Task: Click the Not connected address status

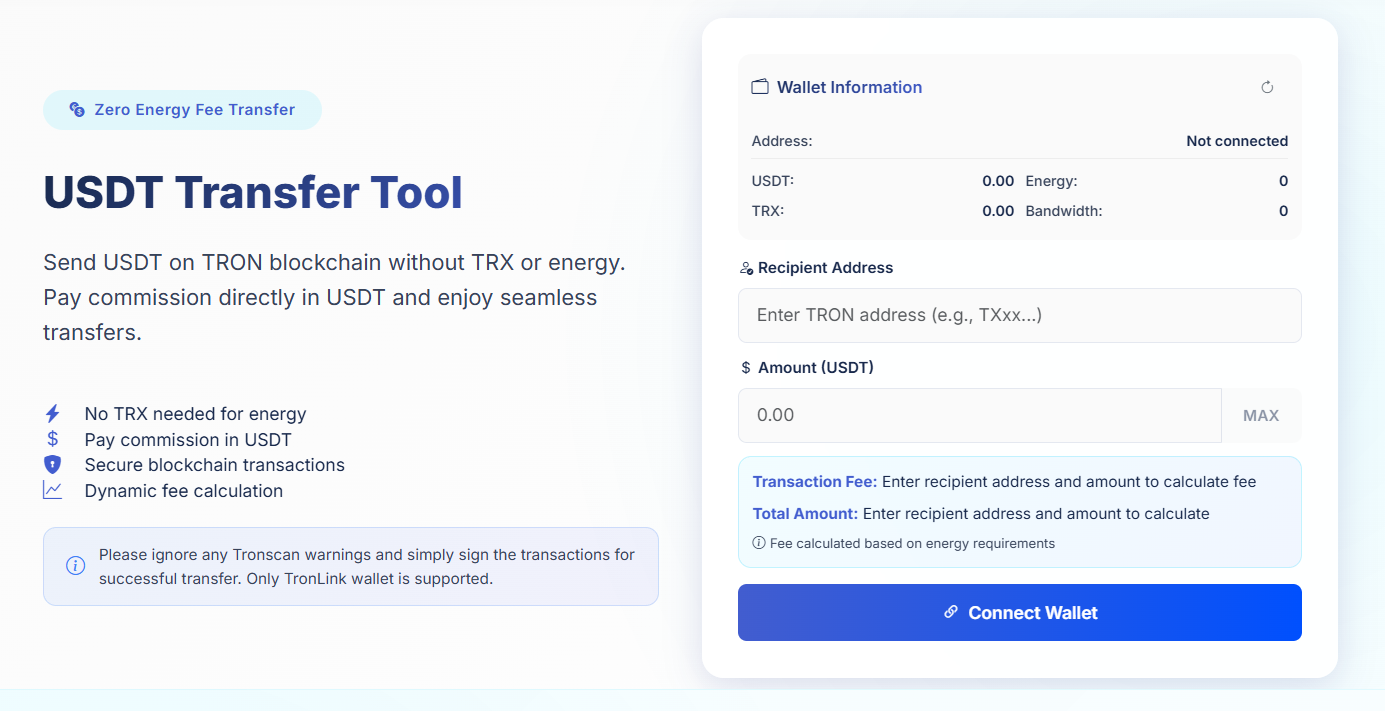Action: 1236,141
